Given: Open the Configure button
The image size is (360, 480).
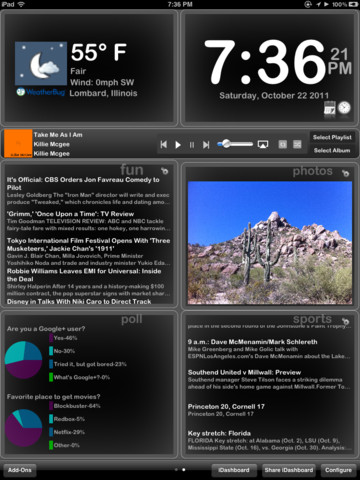Looking at the screenshot, I should pyautogui.click(x=338, y=470).
